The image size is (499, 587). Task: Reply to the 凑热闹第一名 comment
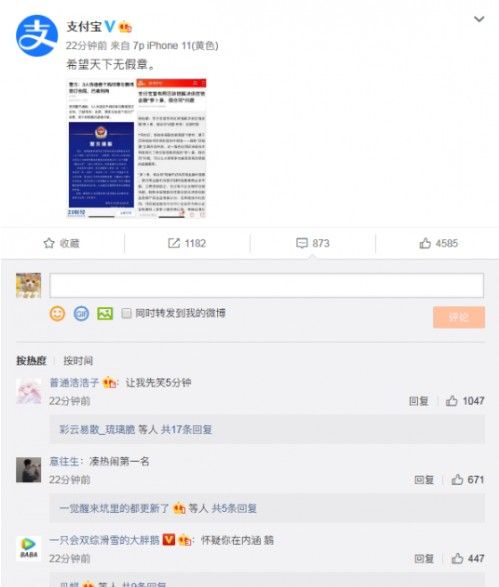pos(424,480)
